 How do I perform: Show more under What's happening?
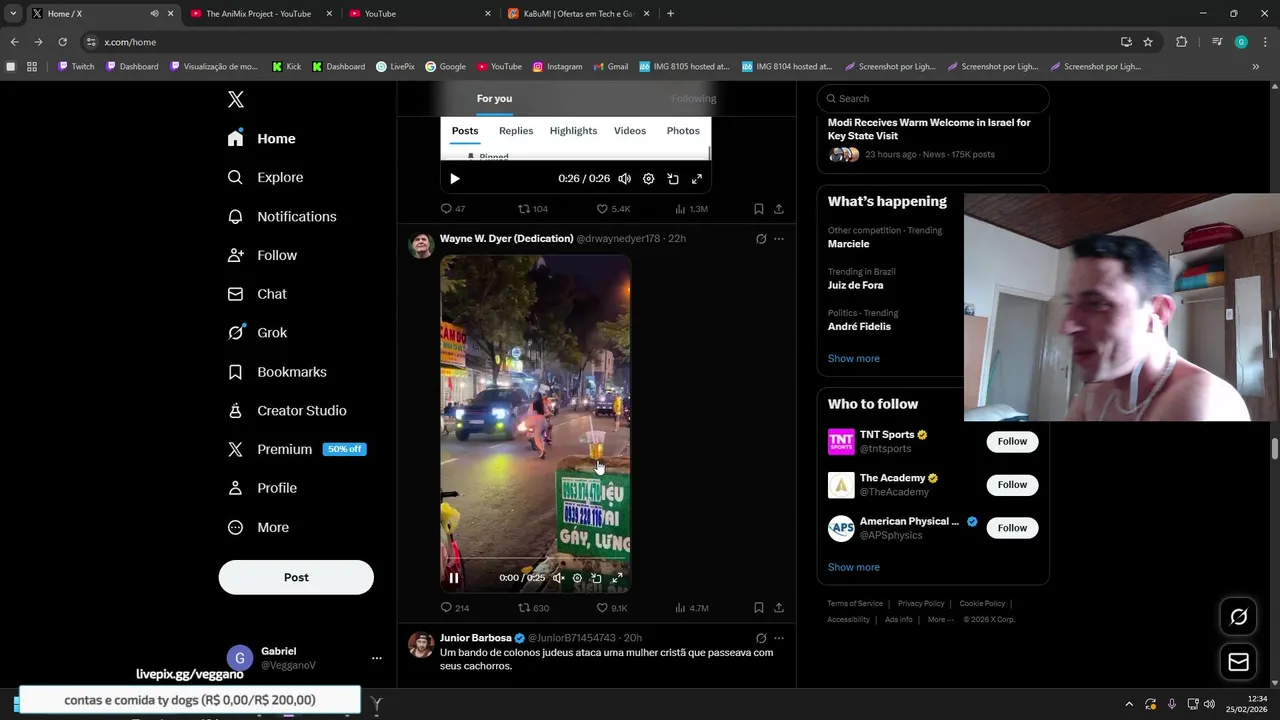coord(854,359)
